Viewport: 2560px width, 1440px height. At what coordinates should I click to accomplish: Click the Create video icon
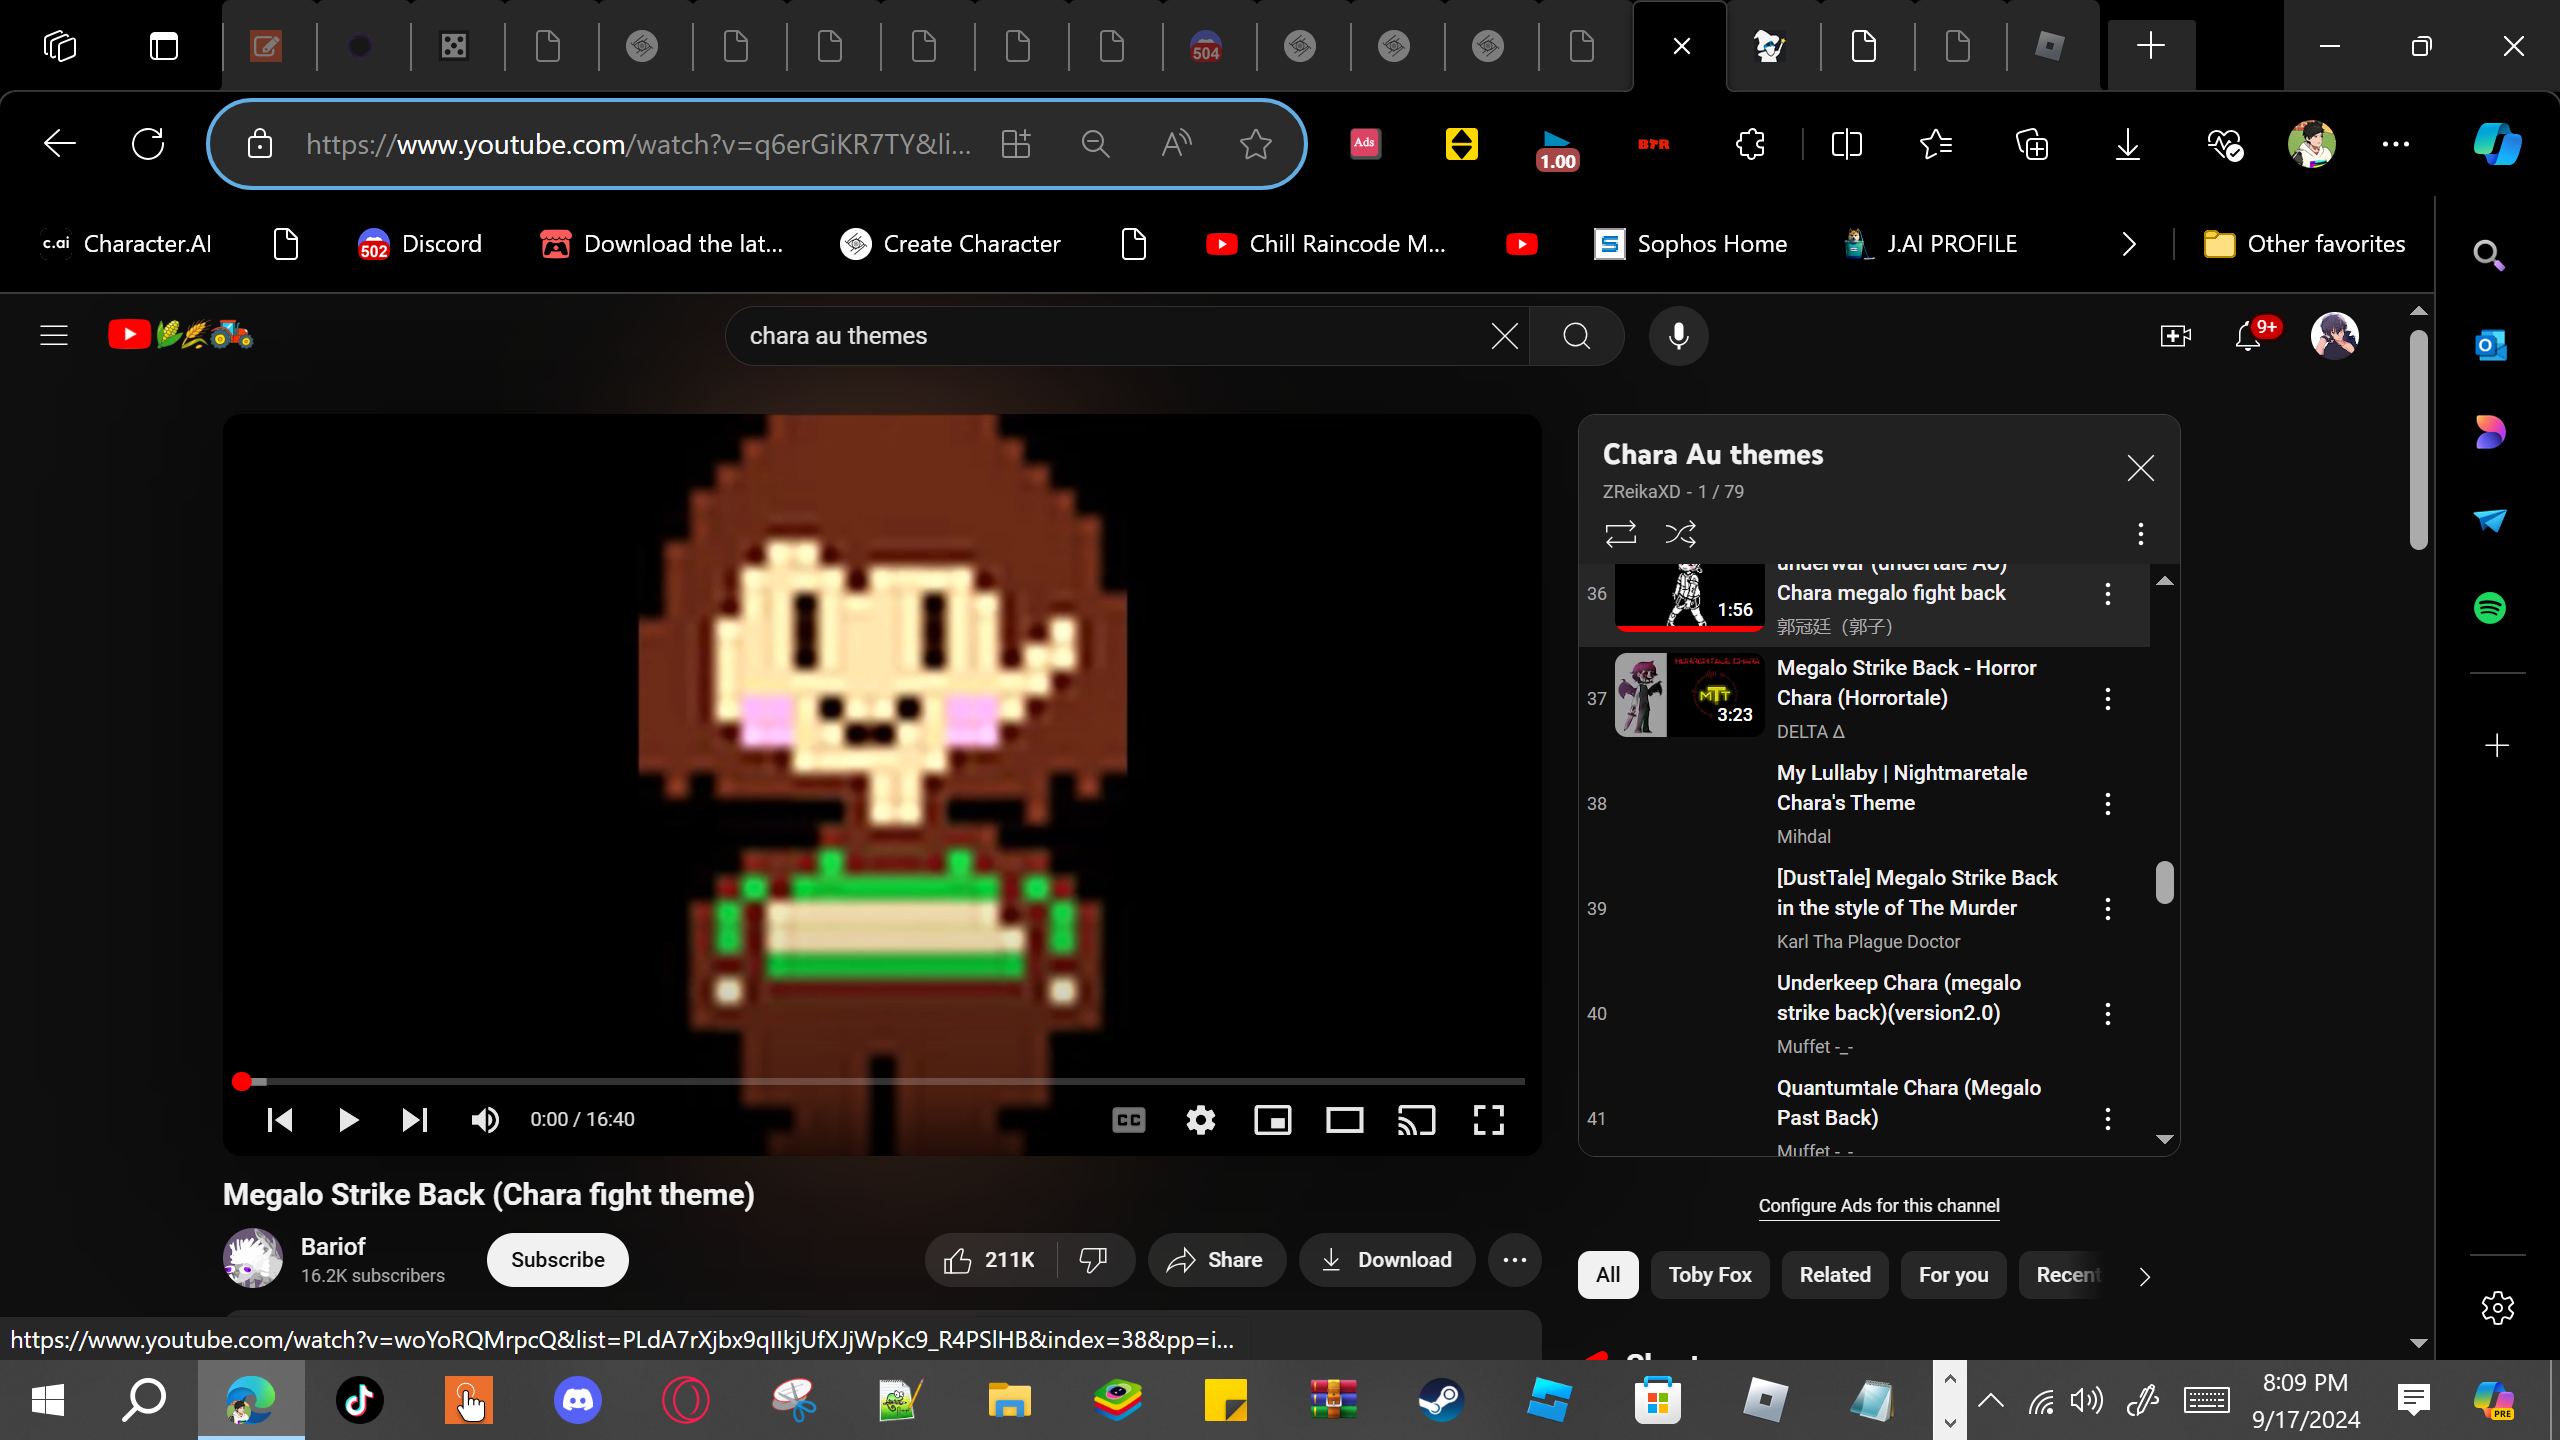click(2175, 336)
